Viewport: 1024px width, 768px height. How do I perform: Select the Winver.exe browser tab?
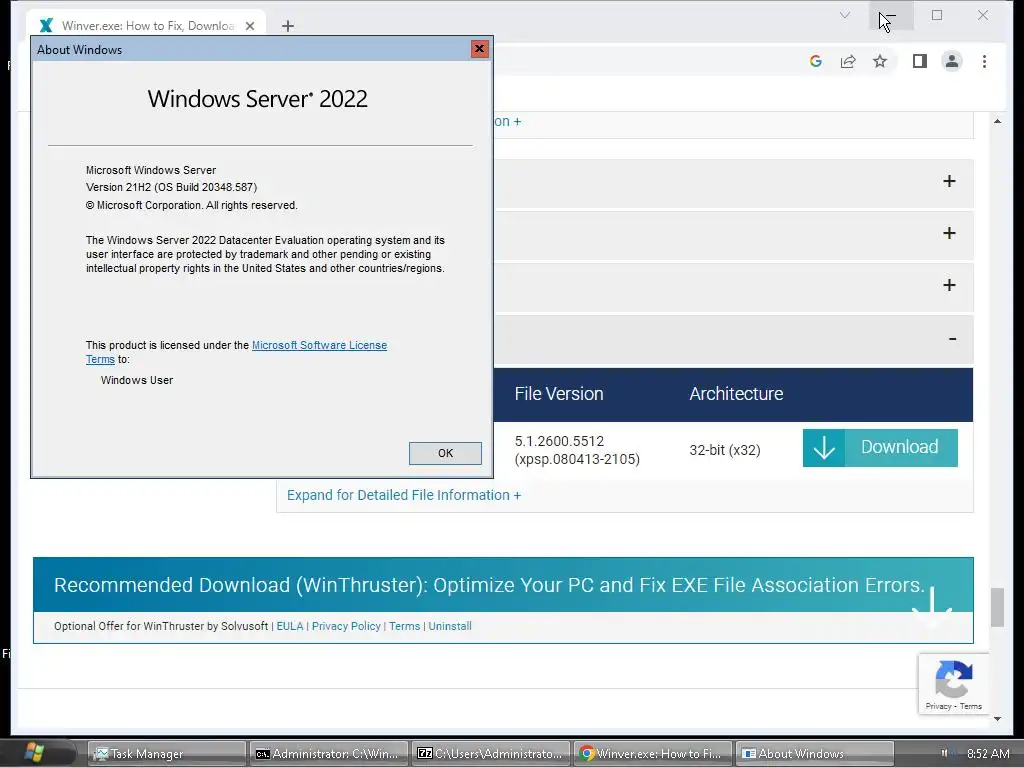click(146, 26)
